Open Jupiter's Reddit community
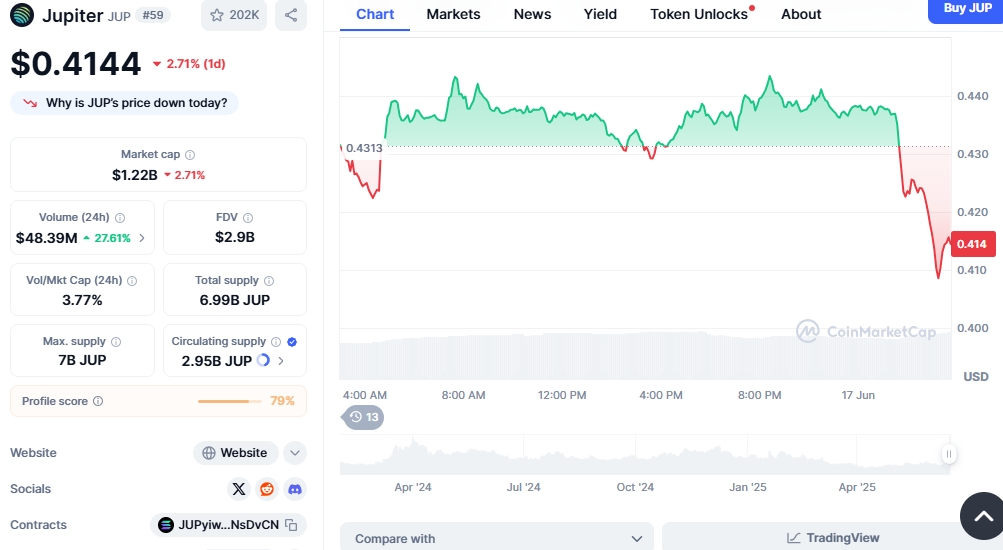This screenshot has height=550, width=1003. click(267, 489)
